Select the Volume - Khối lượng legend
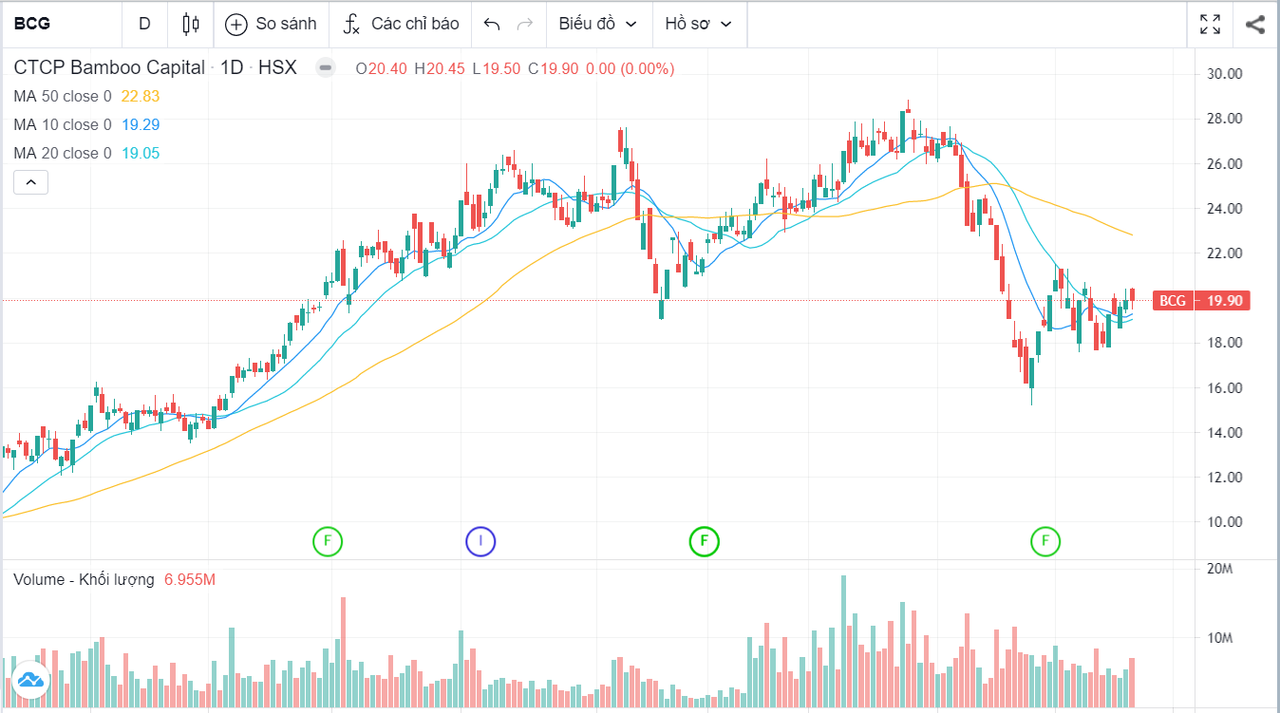The width and height of the screenshot is (1280, 713). pos(84,579)
